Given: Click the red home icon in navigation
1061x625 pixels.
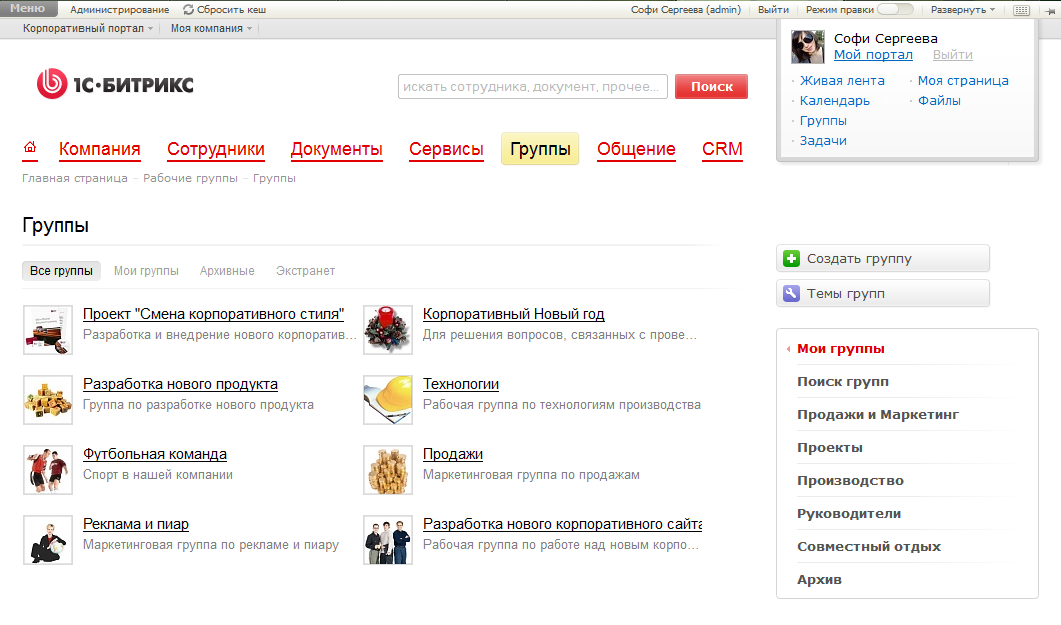Looking at the screenshot, I should pyautogui.click(x=30, y=148).
